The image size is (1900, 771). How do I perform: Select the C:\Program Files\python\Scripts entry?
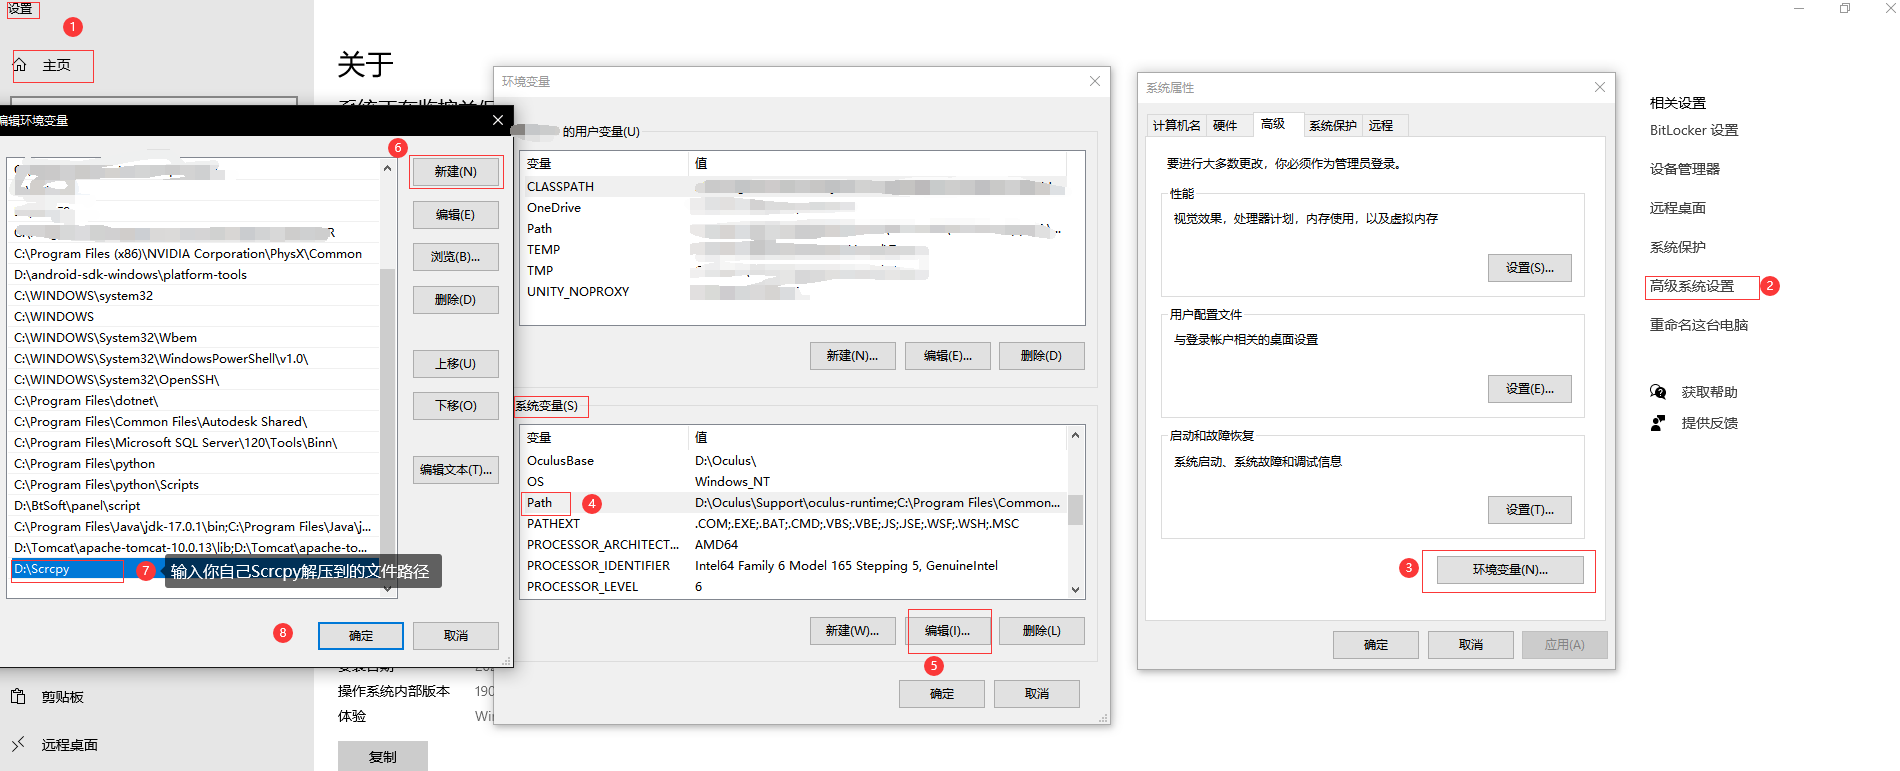(195, 485)
